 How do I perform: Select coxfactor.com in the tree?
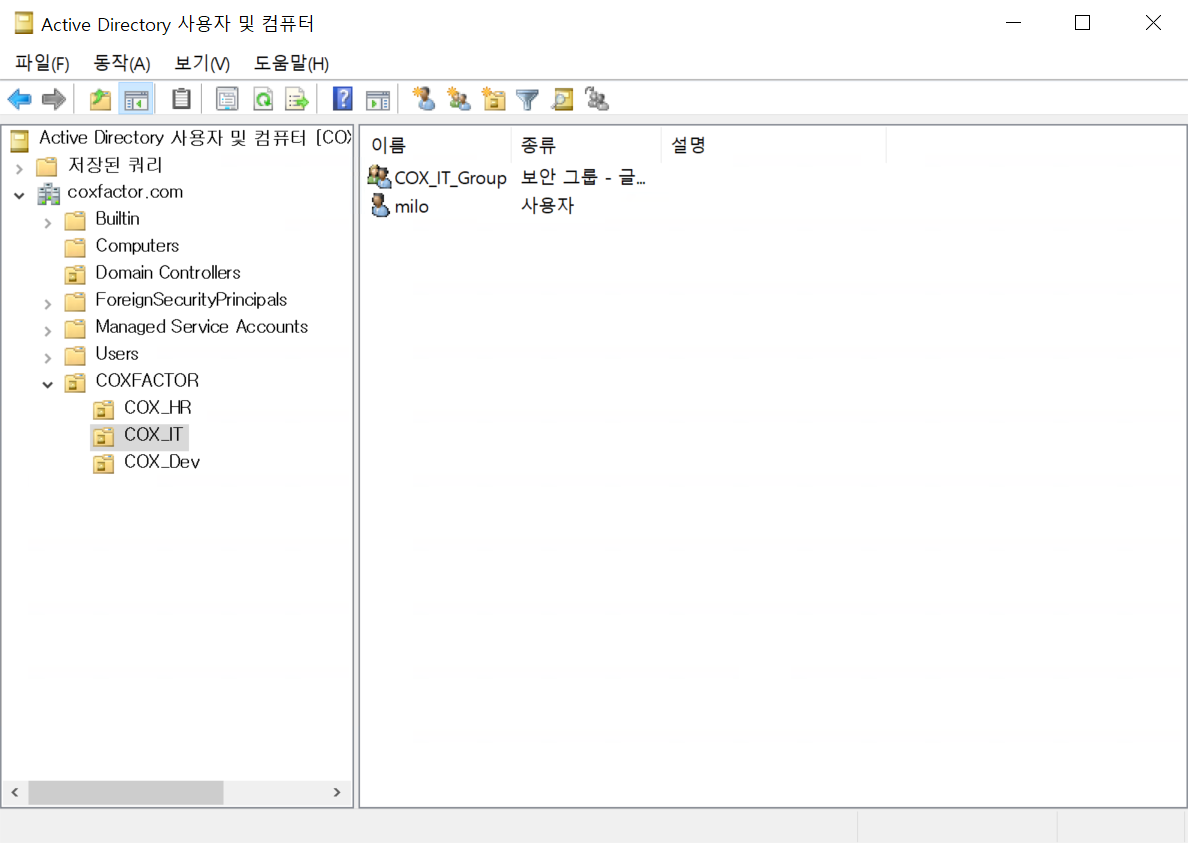coord(125,192)
